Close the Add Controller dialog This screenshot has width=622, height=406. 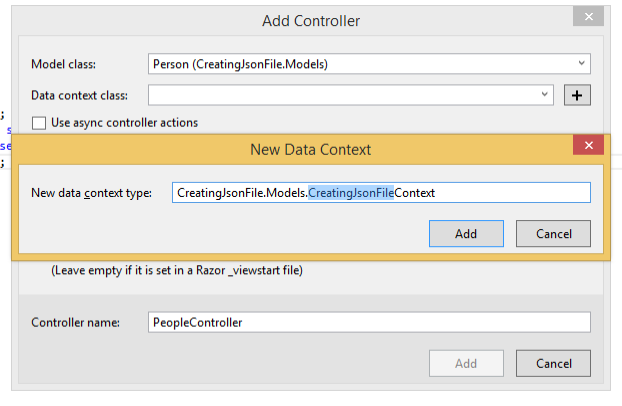587,17
